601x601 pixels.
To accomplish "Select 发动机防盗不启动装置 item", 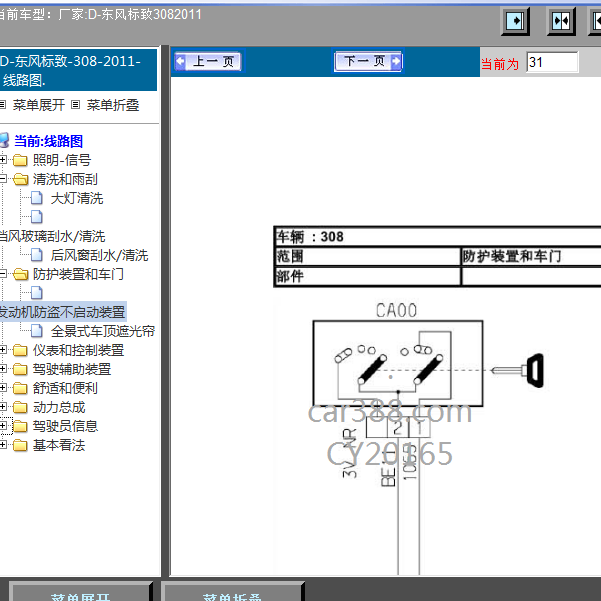I will click(62, 312).
